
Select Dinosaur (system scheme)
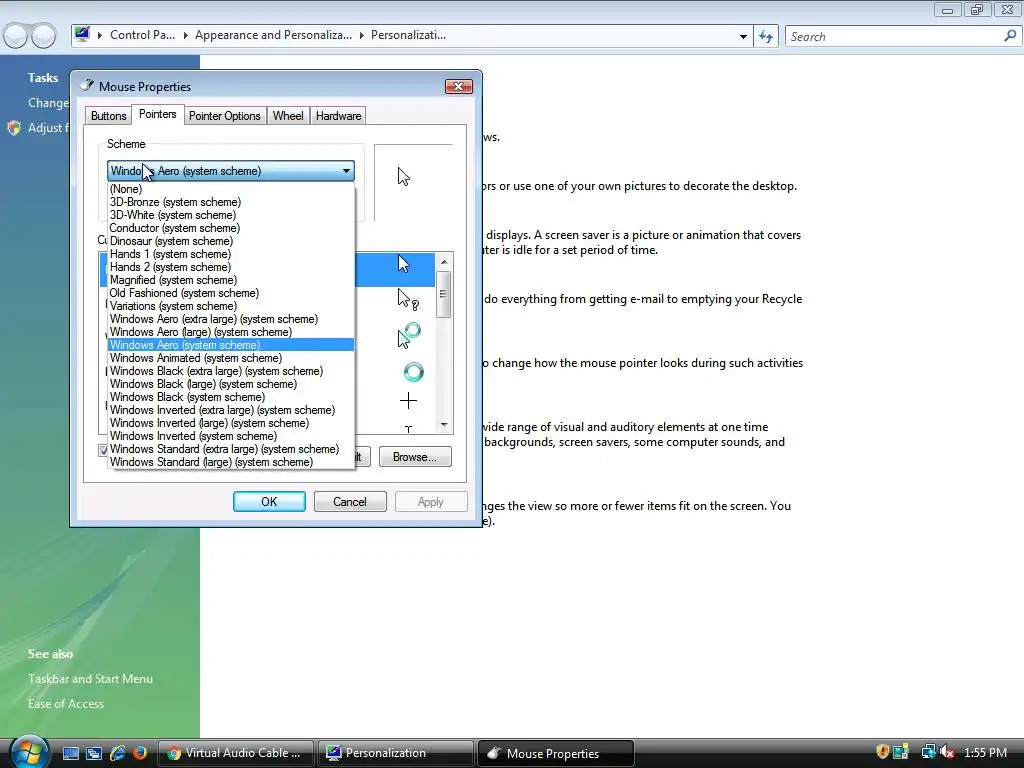[x=231, y=241]
